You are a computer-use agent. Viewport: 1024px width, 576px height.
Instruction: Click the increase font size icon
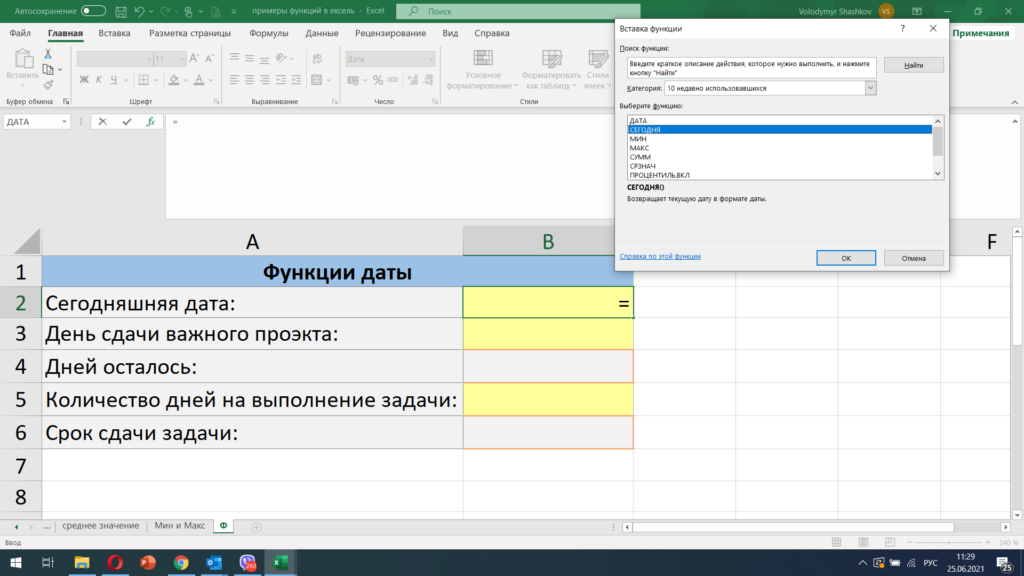194,59
